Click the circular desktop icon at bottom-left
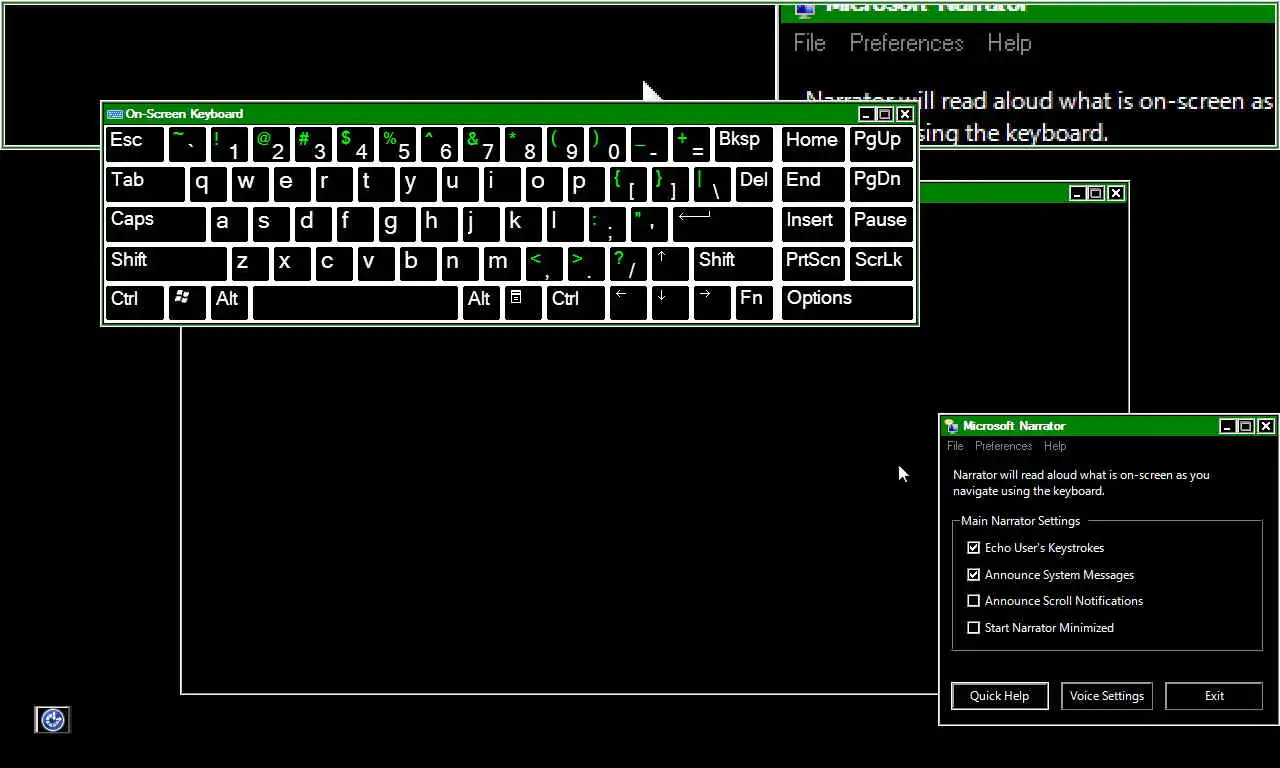 point(53,720)
